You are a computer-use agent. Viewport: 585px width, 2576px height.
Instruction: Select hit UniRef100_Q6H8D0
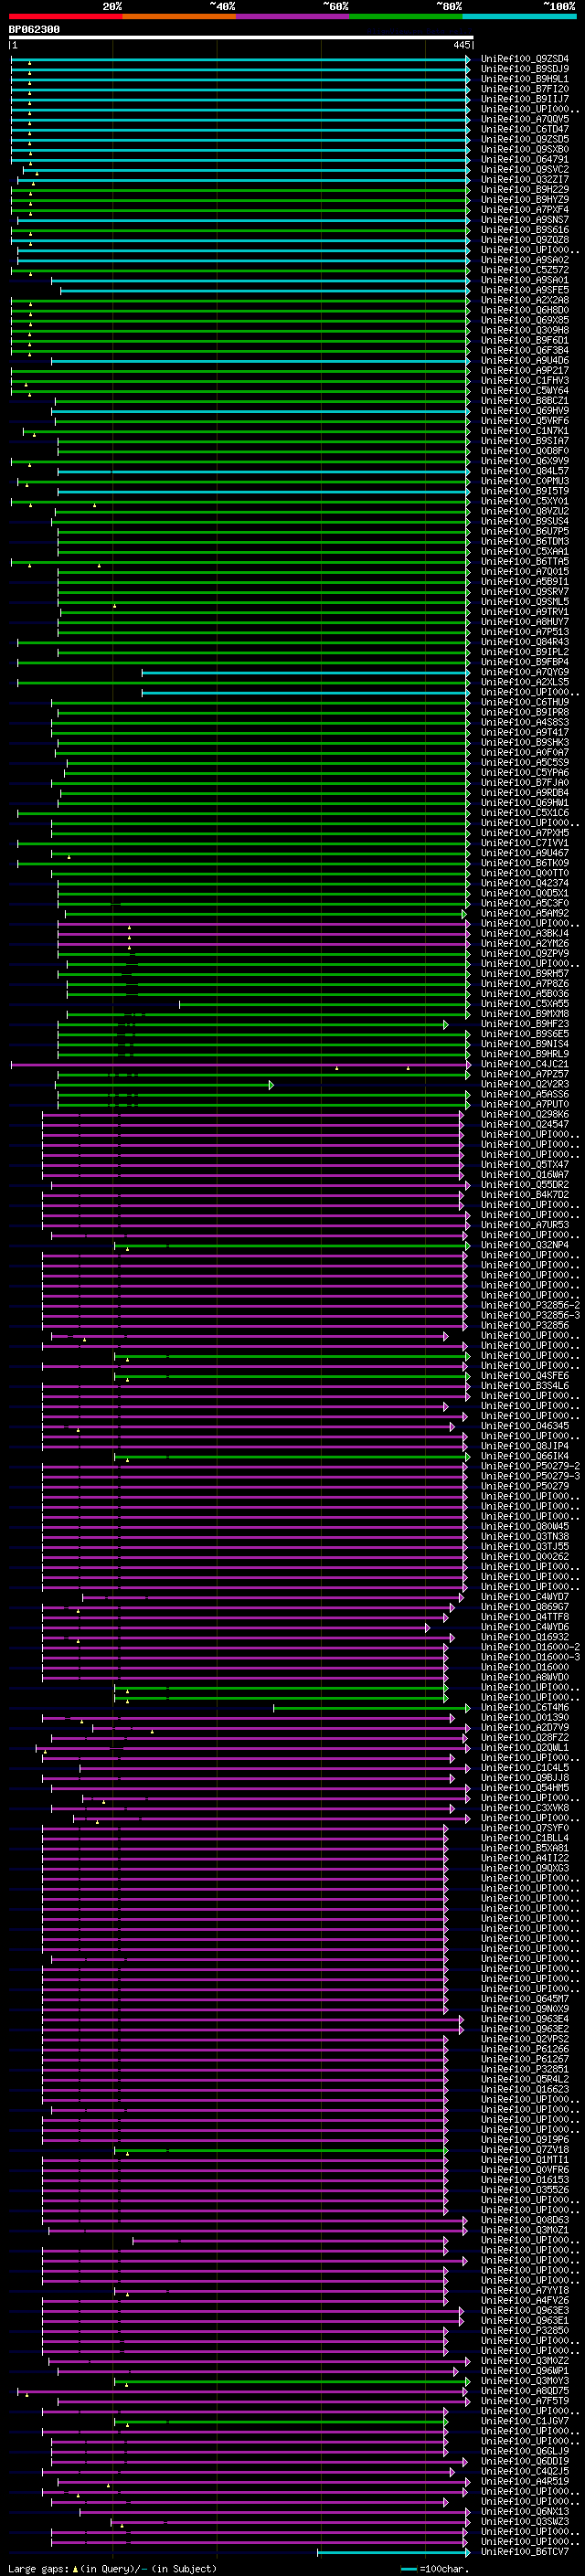525,311
